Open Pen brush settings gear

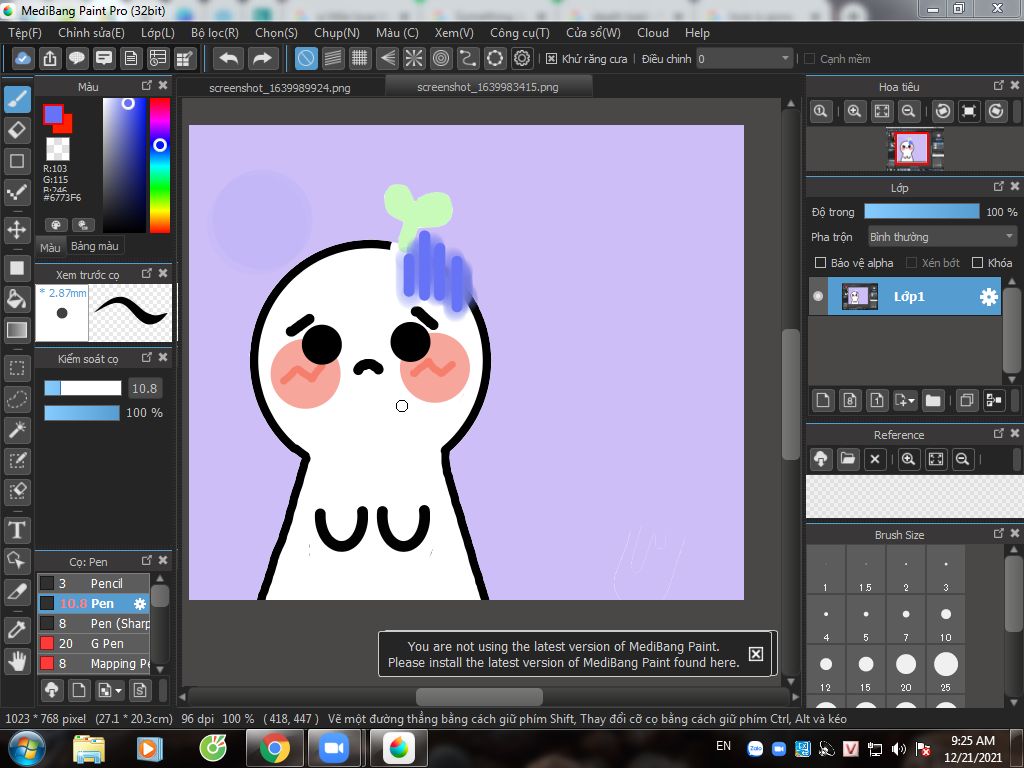[140, 604]
